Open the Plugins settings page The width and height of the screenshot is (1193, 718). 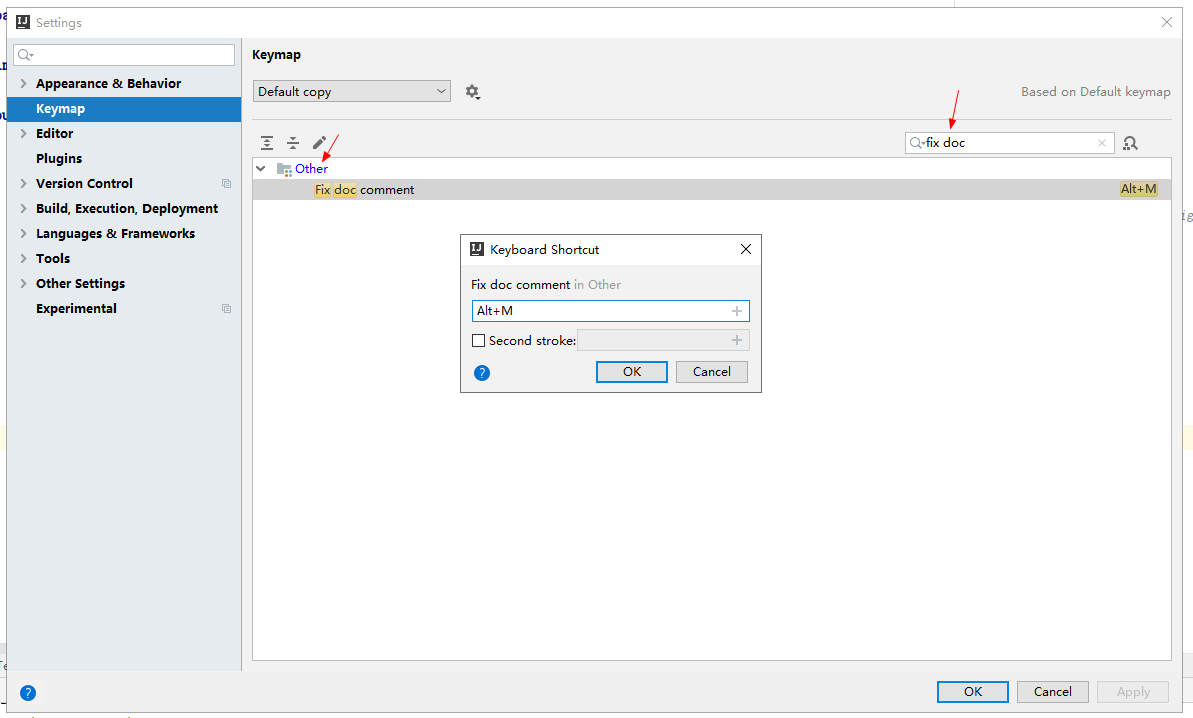[x=58, y=158]
